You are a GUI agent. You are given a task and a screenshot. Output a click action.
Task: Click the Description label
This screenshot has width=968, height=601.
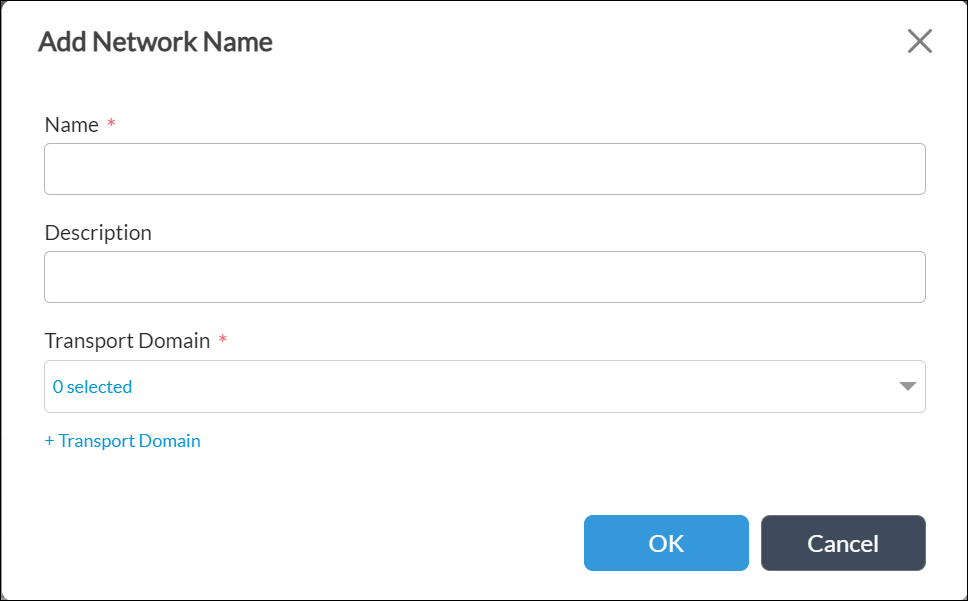click(x=97, y=232)
